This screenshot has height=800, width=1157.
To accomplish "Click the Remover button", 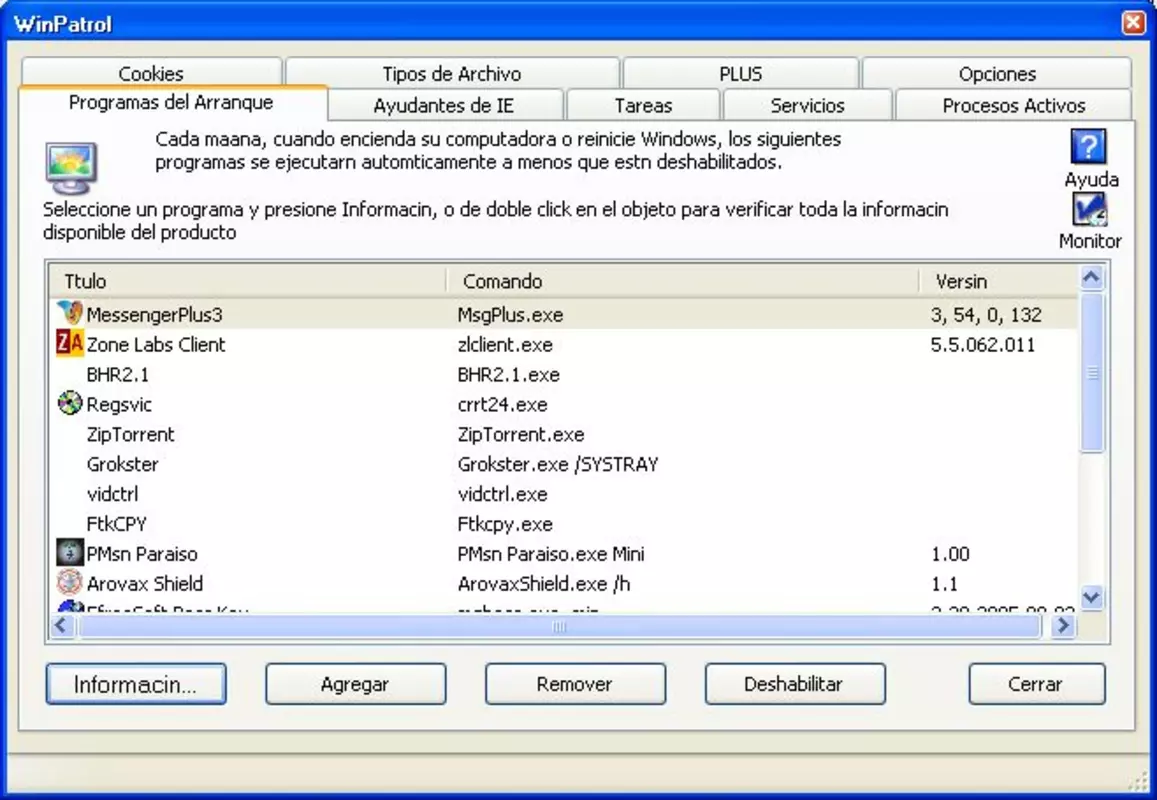I will coord(576,684).
